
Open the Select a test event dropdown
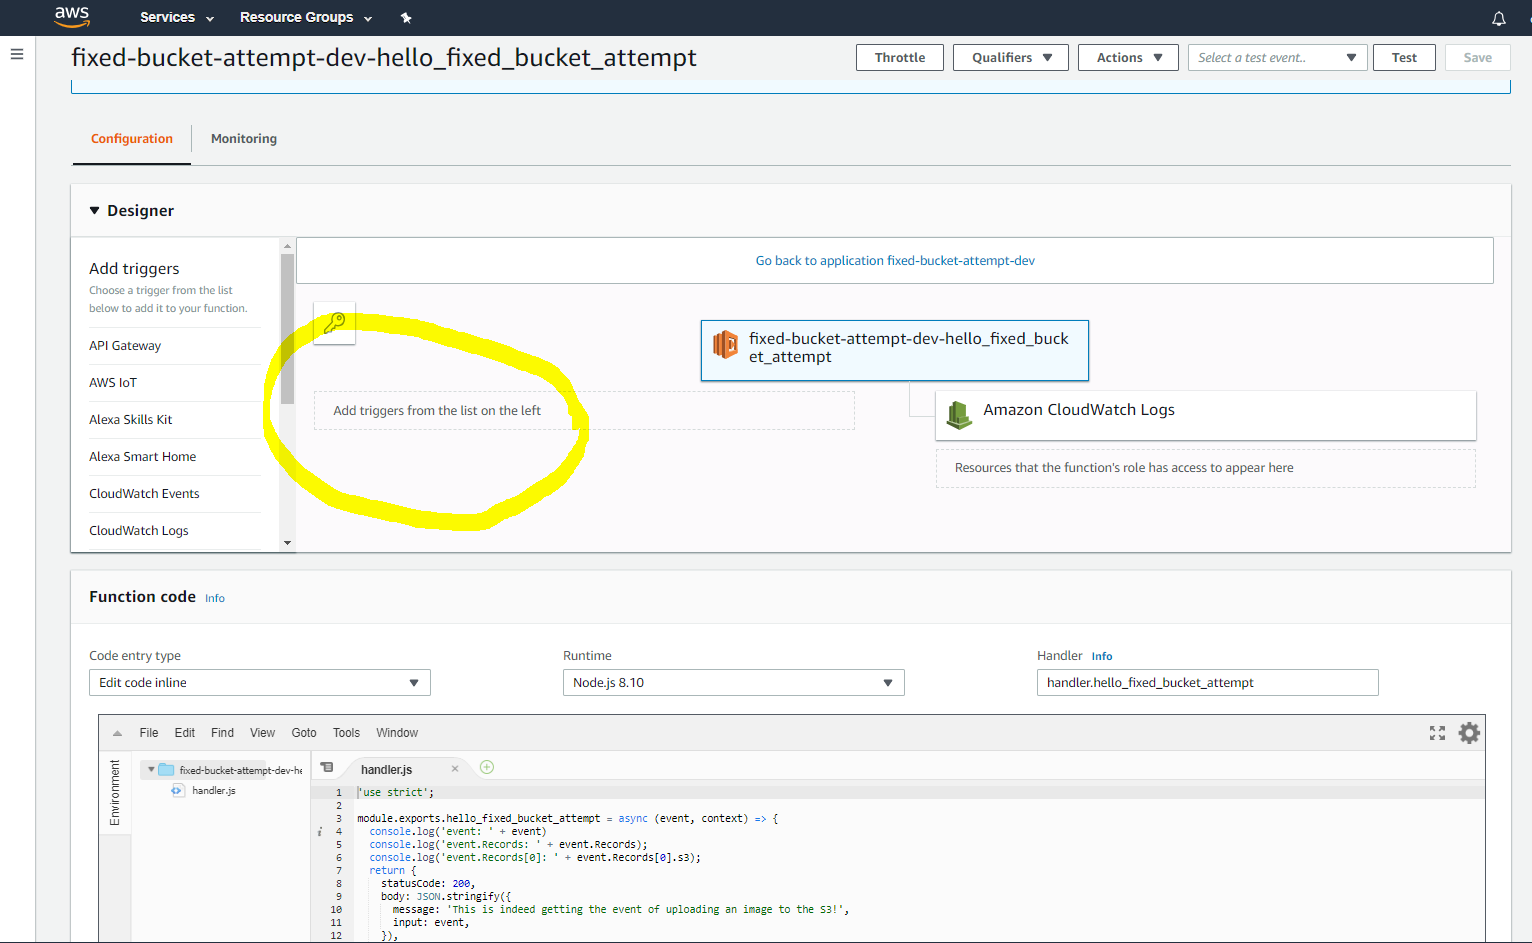coord(1277,57)
